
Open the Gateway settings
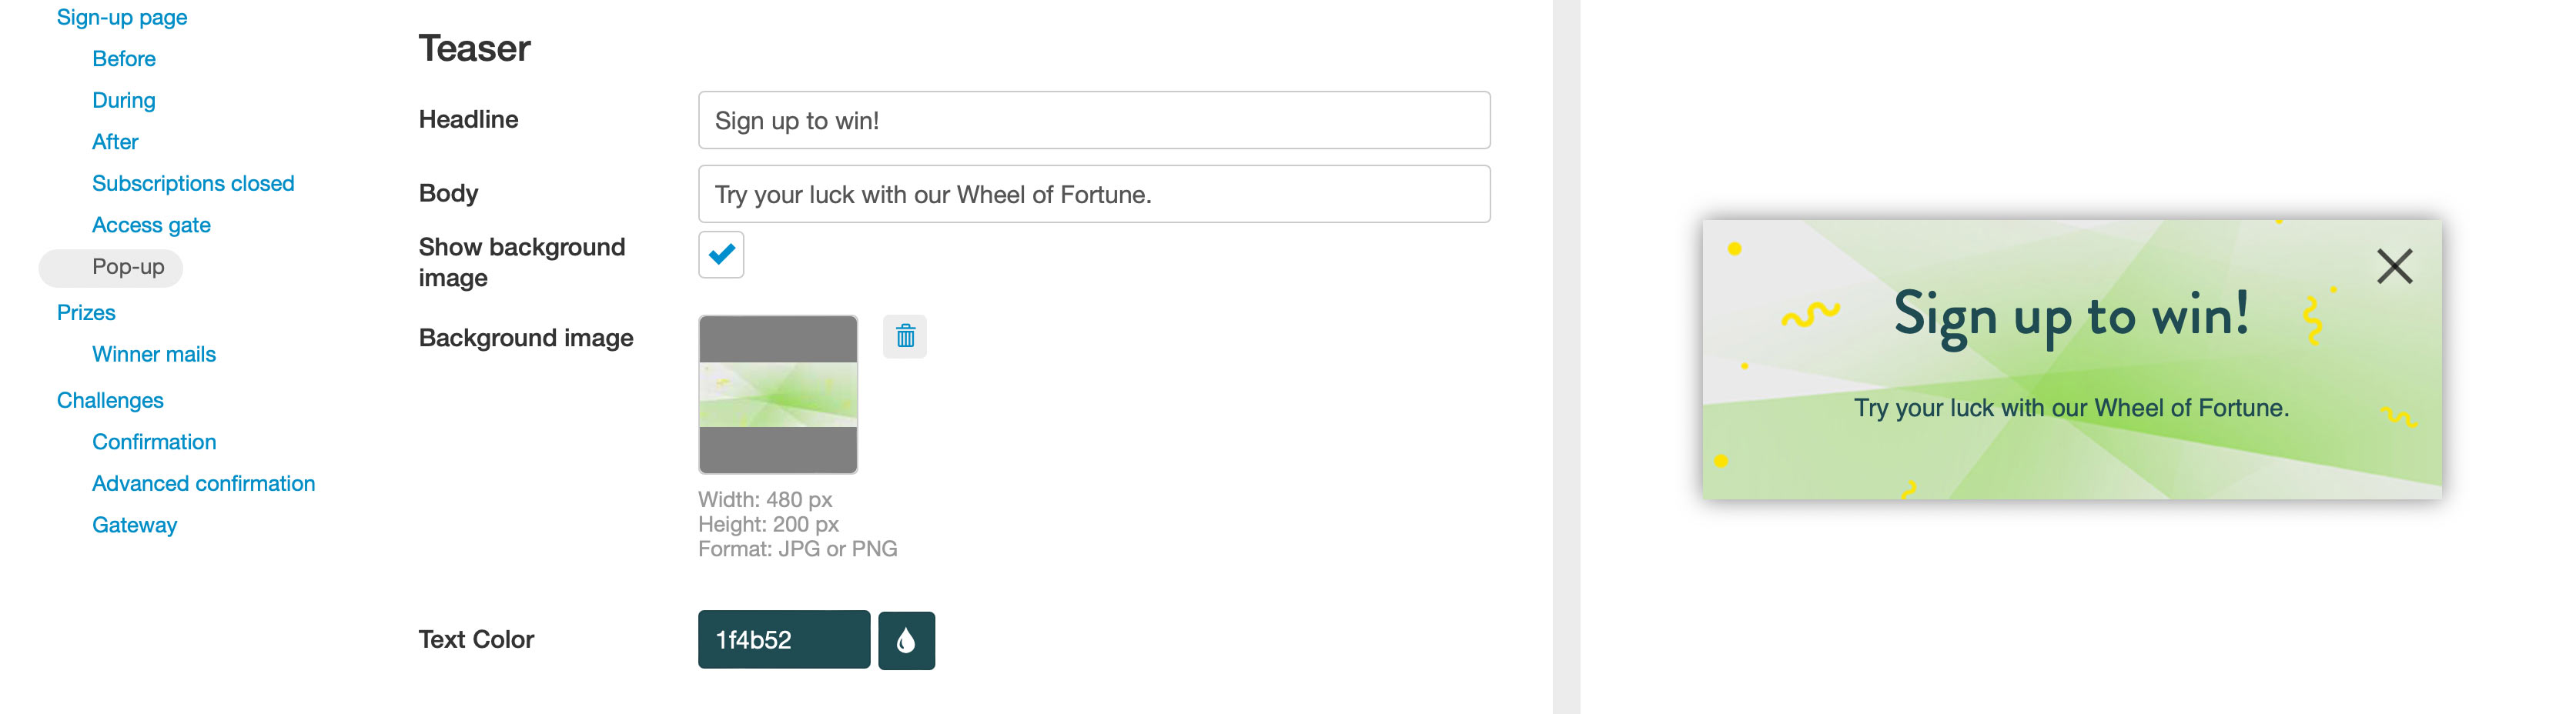point(134,525)
